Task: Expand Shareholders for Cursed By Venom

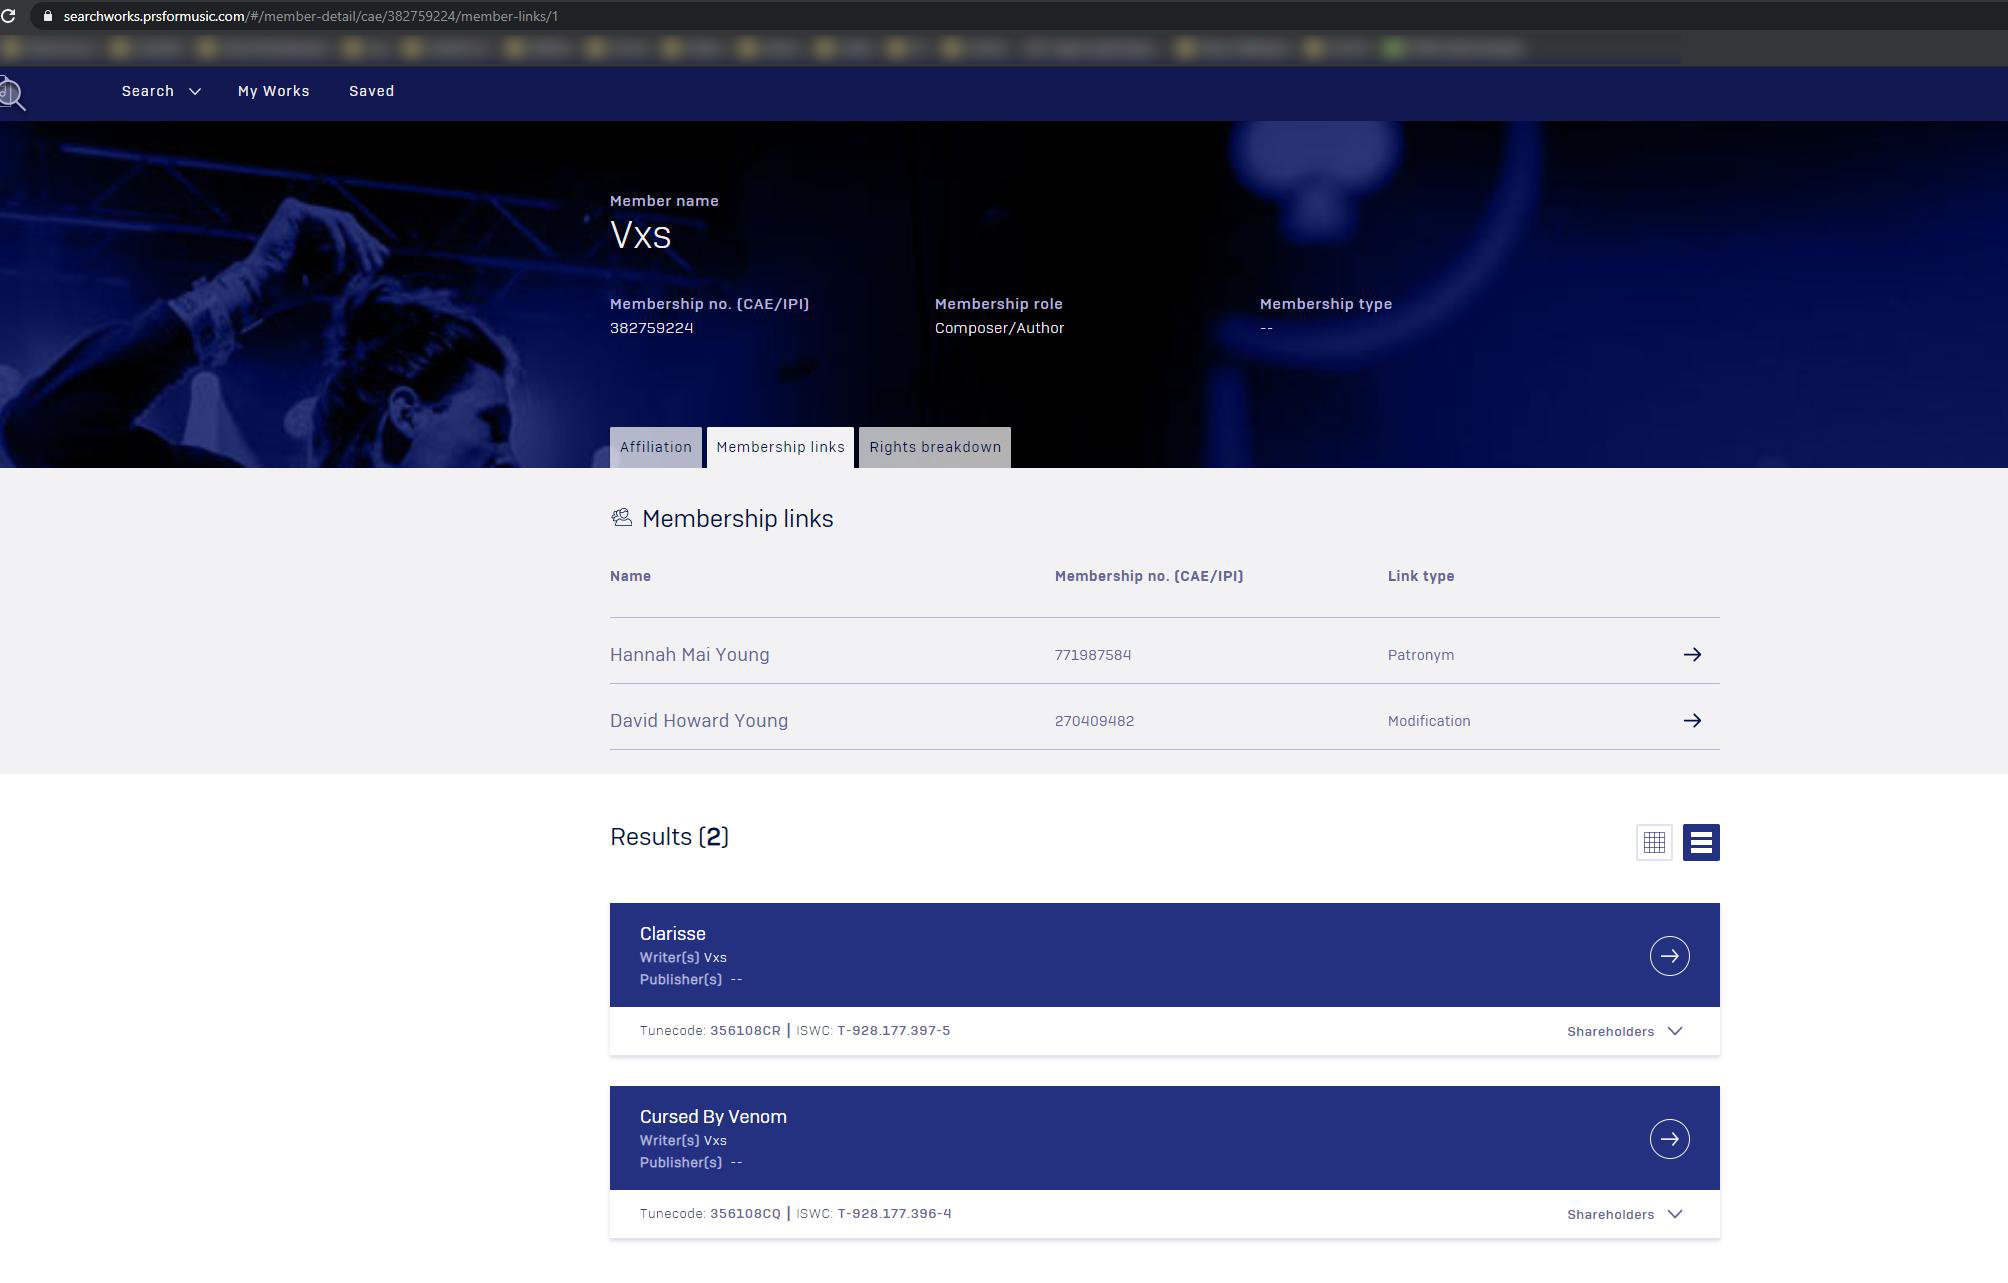Action: click(x=1624, y=1214)
